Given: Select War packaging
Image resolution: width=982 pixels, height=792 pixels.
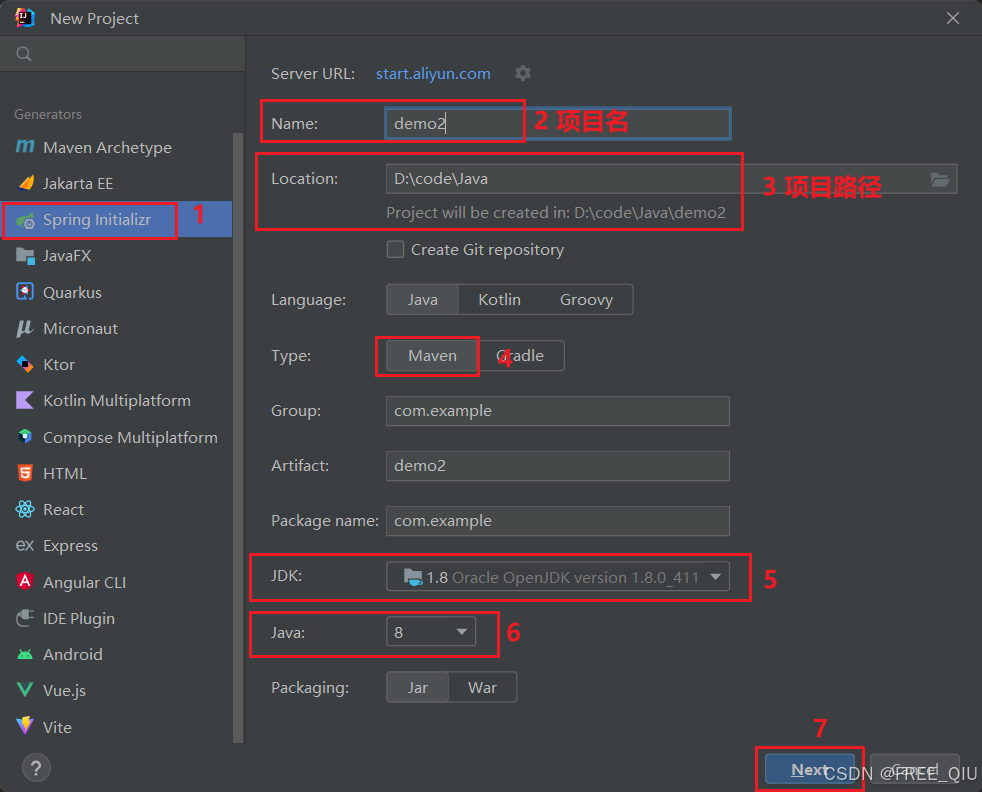Looking at the screenshot, I should (482, 687).
